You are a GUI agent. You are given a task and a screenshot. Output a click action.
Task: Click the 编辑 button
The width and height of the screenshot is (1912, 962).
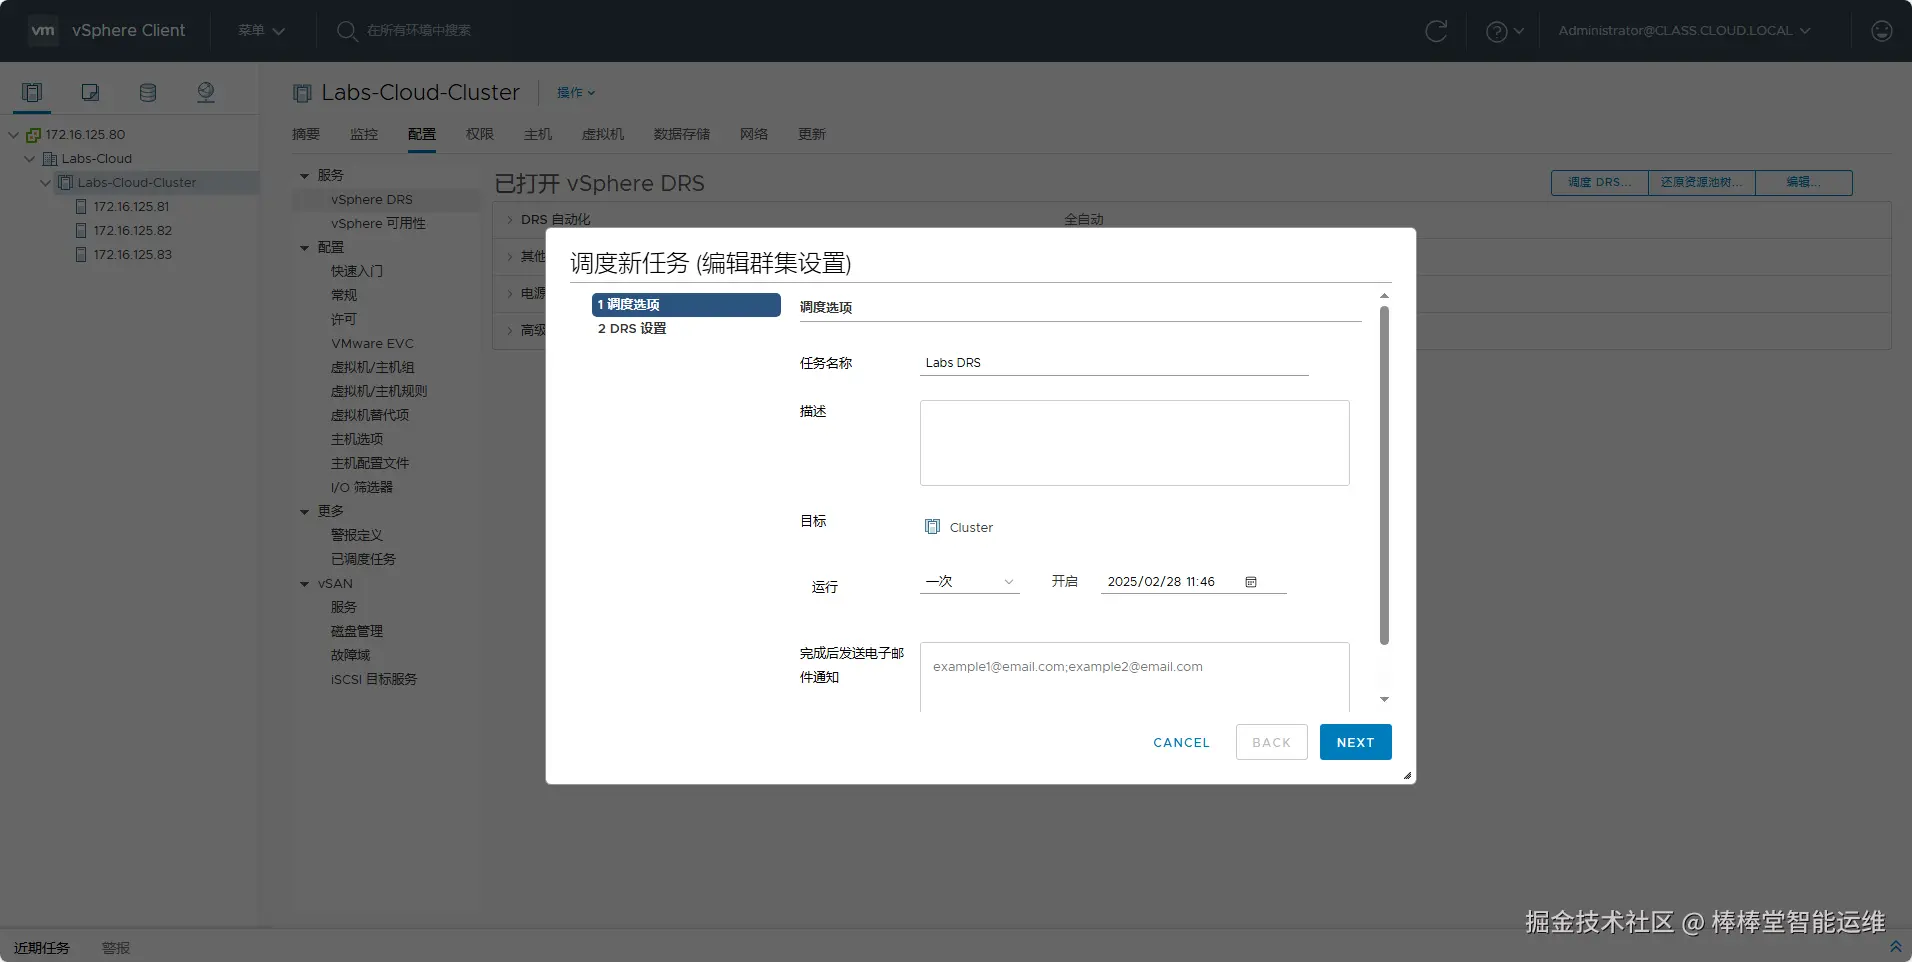click(x=1804, y=183)
